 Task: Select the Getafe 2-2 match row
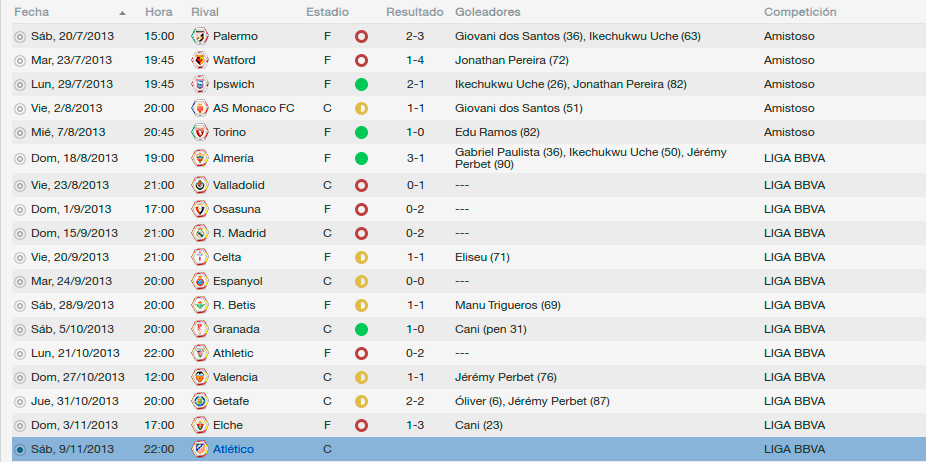[x=469, y=401]
